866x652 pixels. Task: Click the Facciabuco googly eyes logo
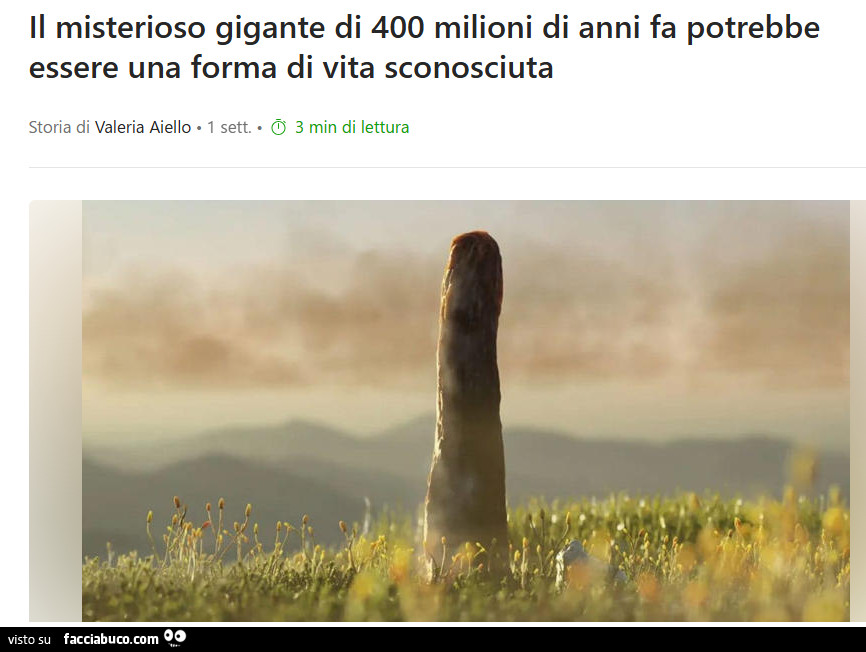point(175,638)
